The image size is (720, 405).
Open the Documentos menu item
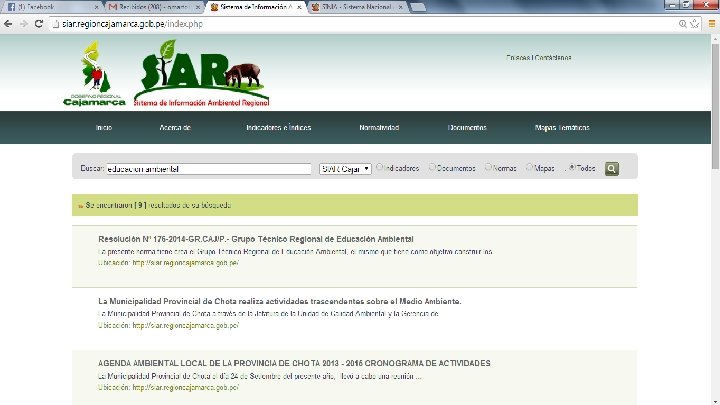(467, 128)
